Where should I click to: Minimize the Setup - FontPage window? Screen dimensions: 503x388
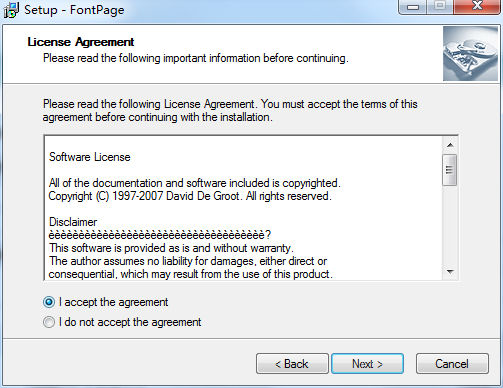(x=413, y=7)
